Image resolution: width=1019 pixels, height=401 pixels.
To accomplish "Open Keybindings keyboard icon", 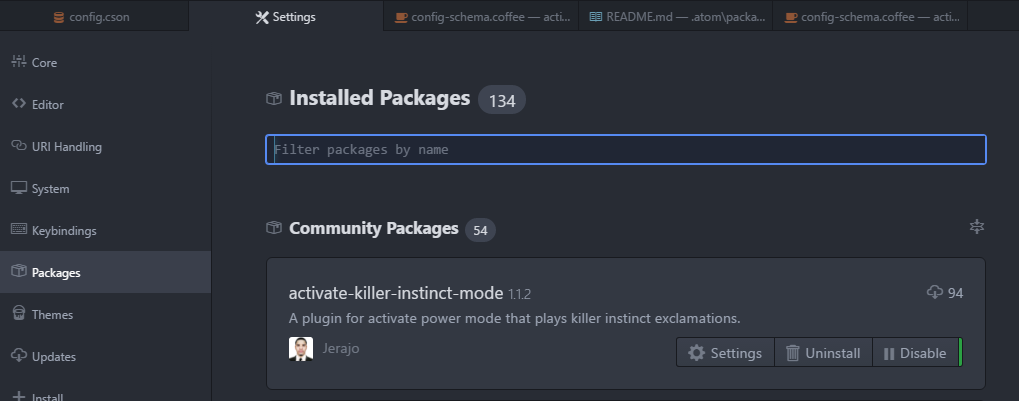I will (x=19, y=230).
